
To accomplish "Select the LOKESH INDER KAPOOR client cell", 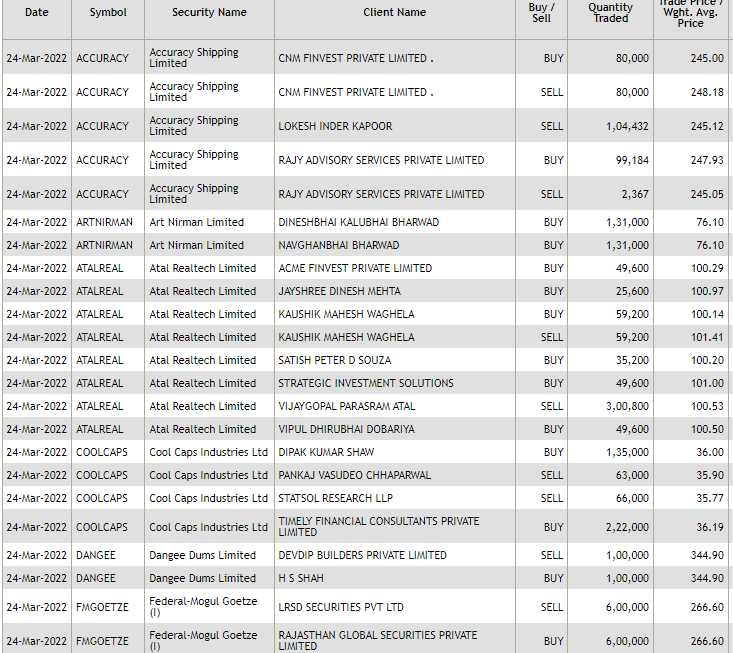I will pyautogui.click(x=335, y=126).
